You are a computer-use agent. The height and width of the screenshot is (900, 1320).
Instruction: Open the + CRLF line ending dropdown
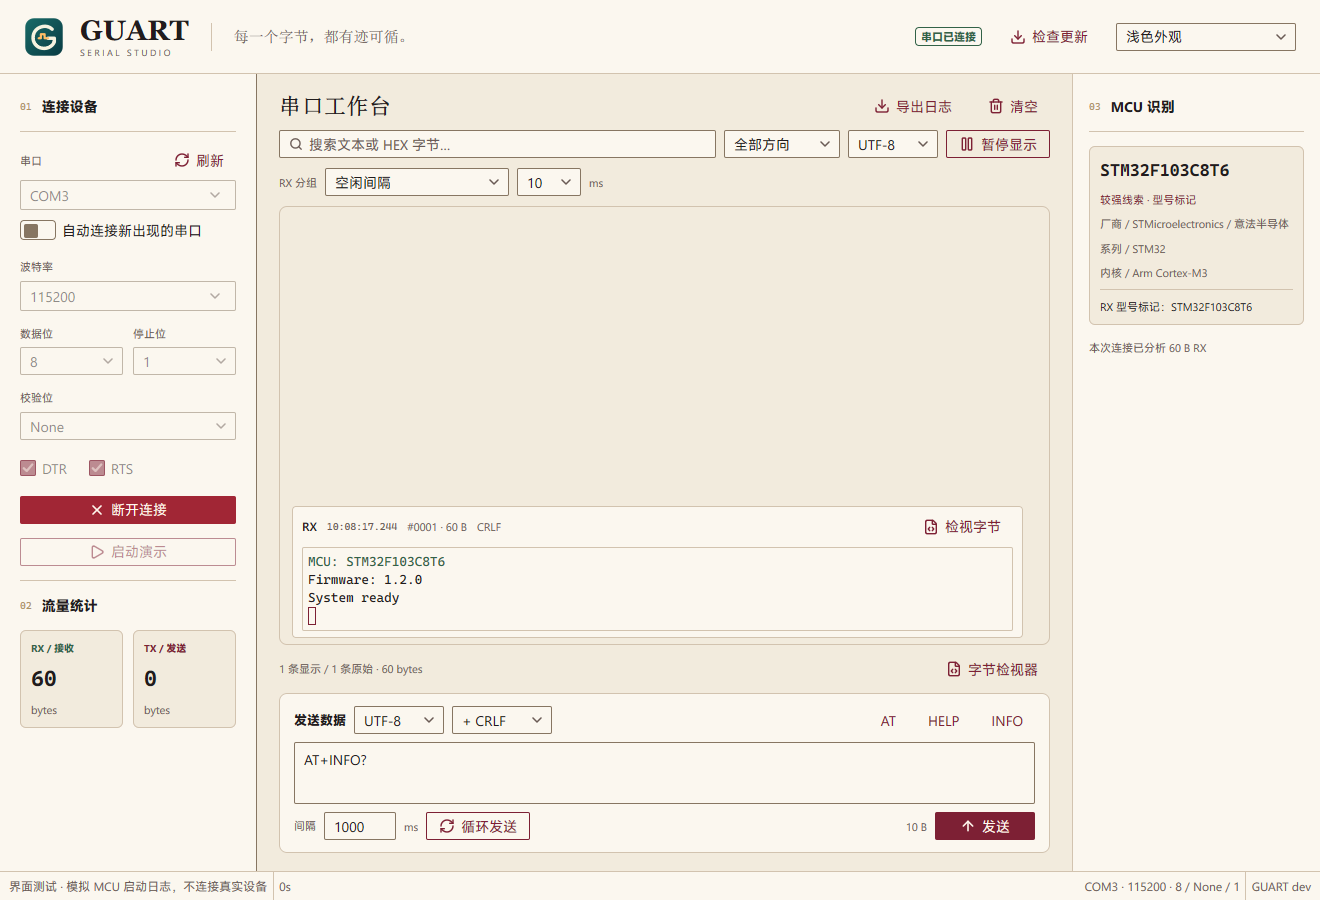tap(502, 720)
